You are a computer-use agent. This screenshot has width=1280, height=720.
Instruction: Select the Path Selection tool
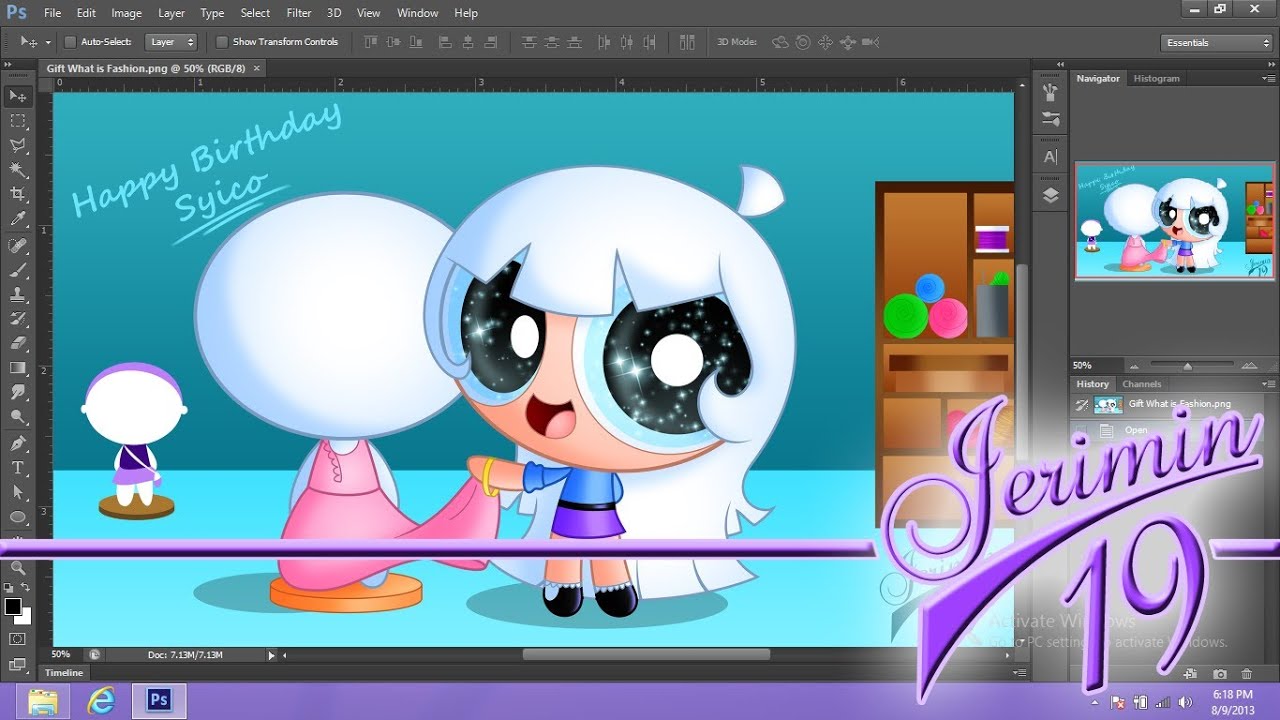tap(18, 493)
